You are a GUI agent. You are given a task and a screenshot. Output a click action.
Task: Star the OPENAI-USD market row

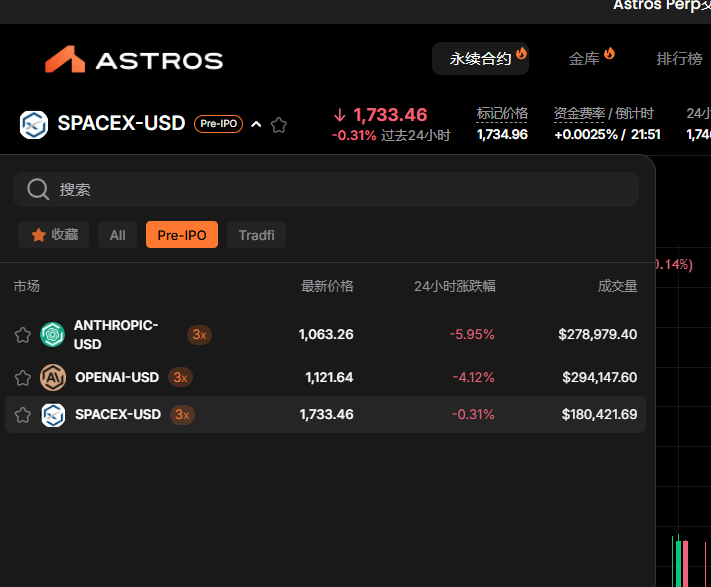click(23, 378)
